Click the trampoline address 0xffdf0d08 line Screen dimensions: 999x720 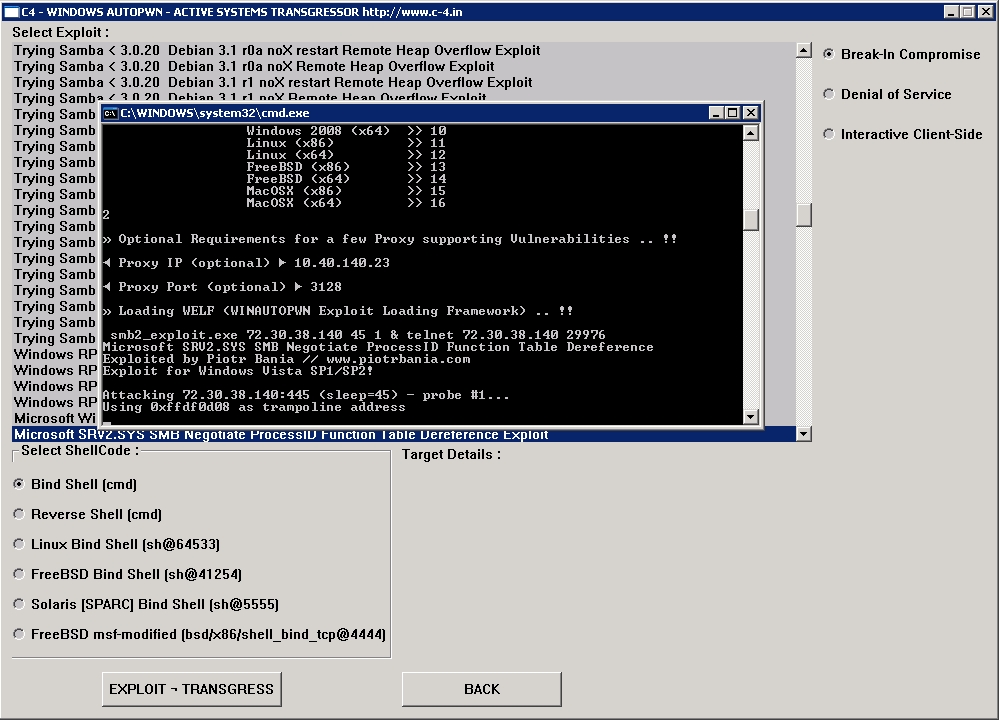[254, 407]
